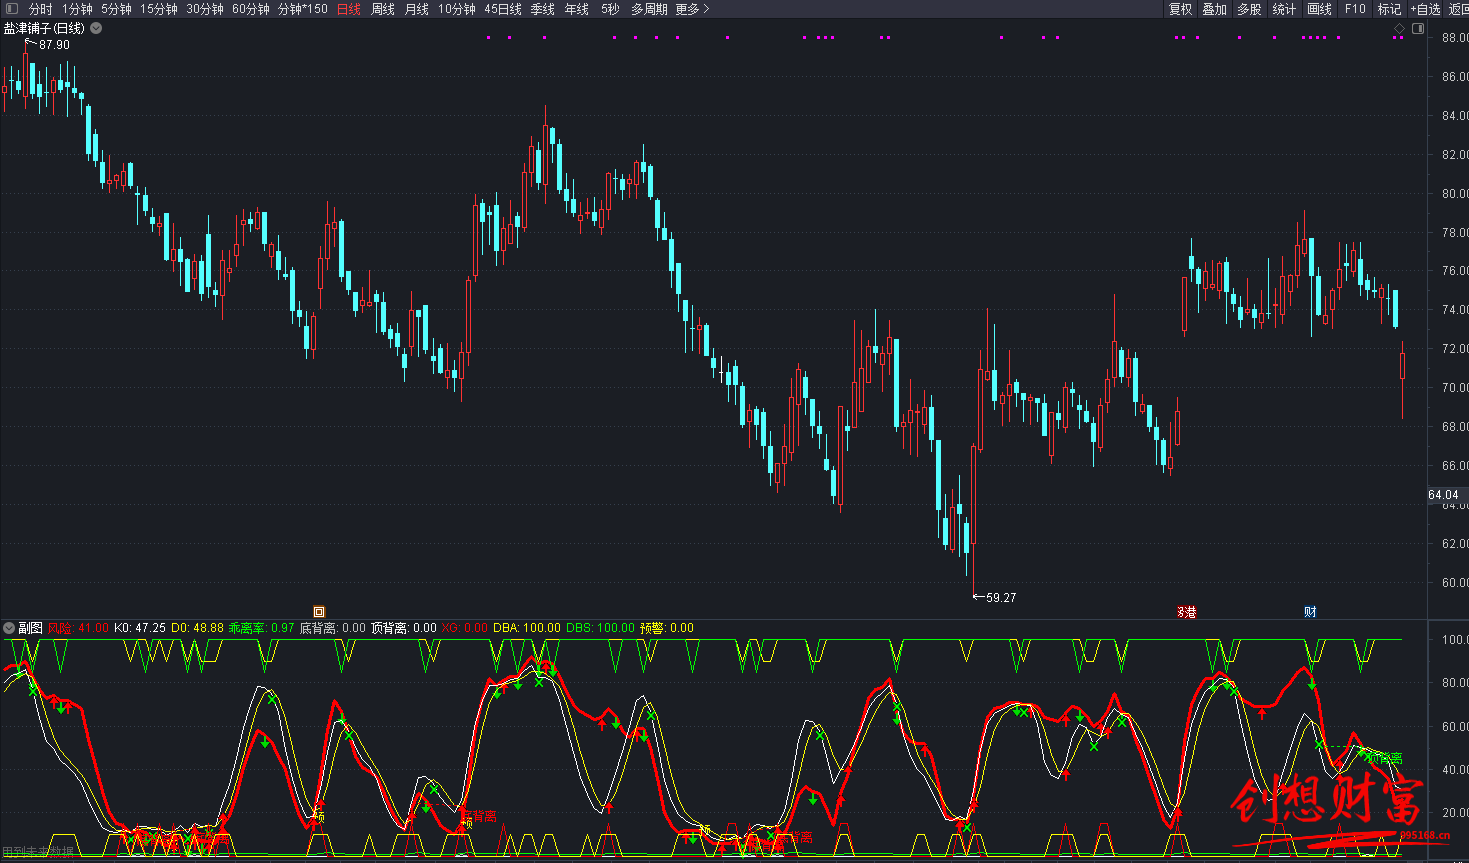
Task: Toggle the left sidebar panel icon
Action: [12, 9]
